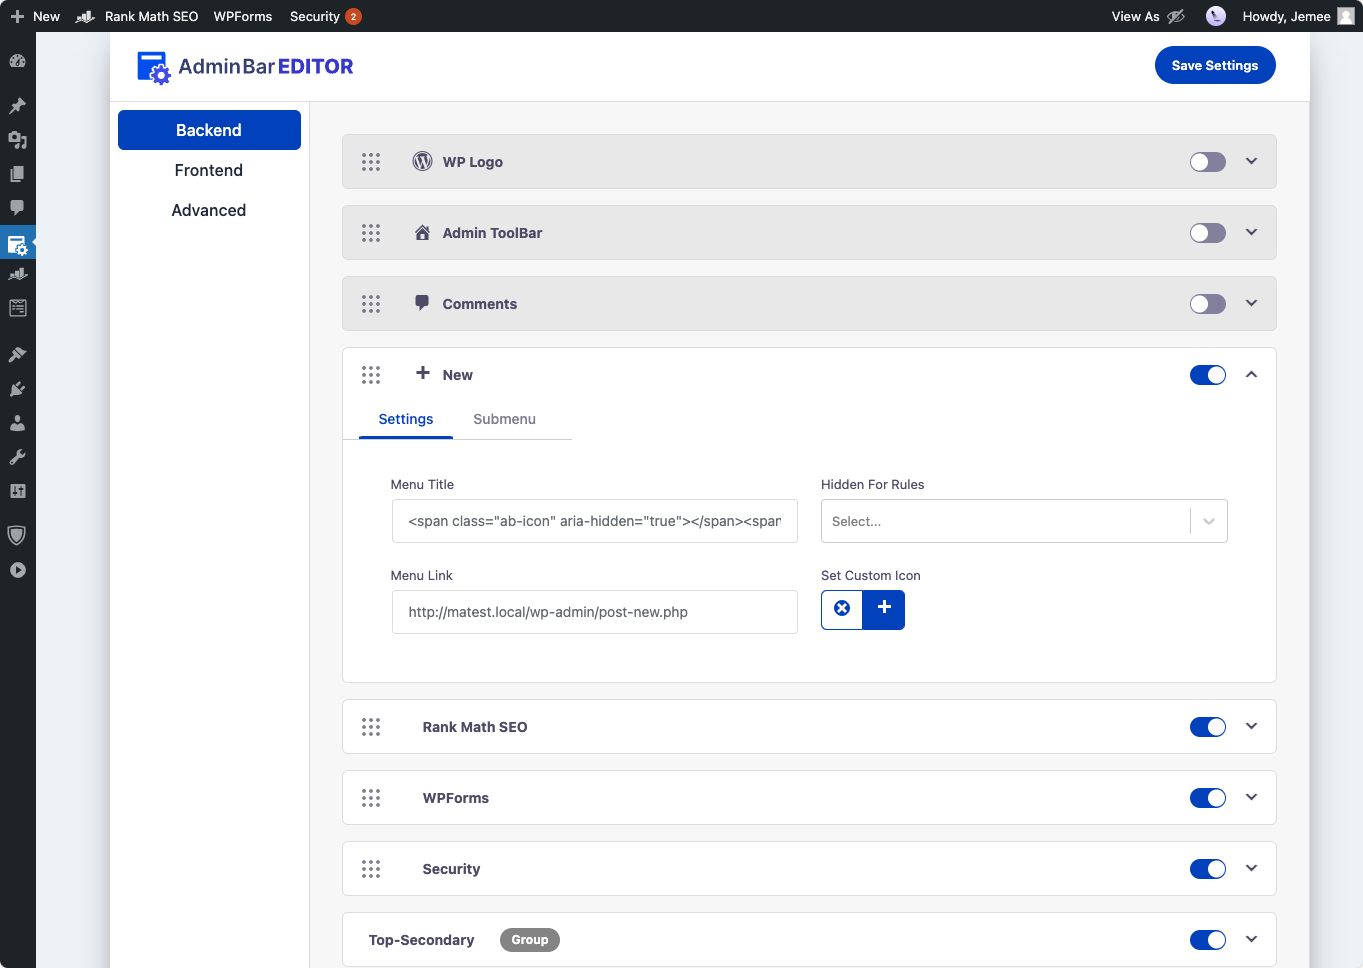Viewport: 1363px width, 968px height.
Task: Expand the WPForms panel chevron
Action: 1251,797
